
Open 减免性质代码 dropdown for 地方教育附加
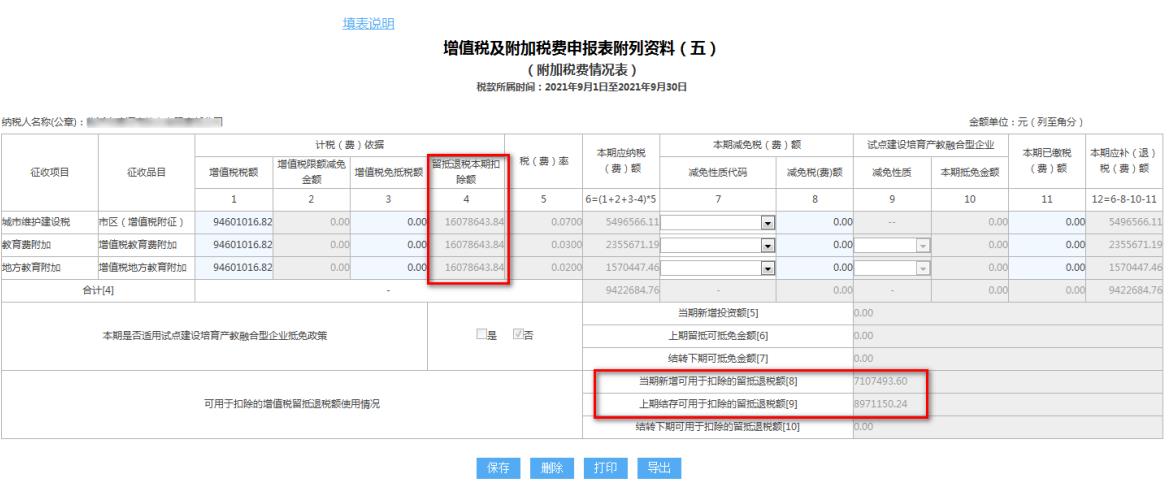767,267
